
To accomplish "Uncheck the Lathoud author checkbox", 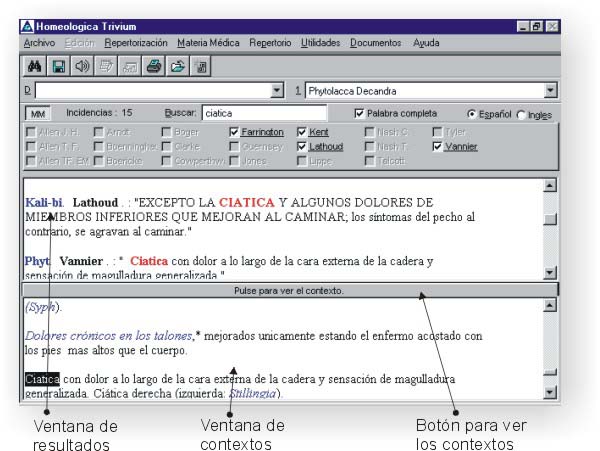I will 302,147.
